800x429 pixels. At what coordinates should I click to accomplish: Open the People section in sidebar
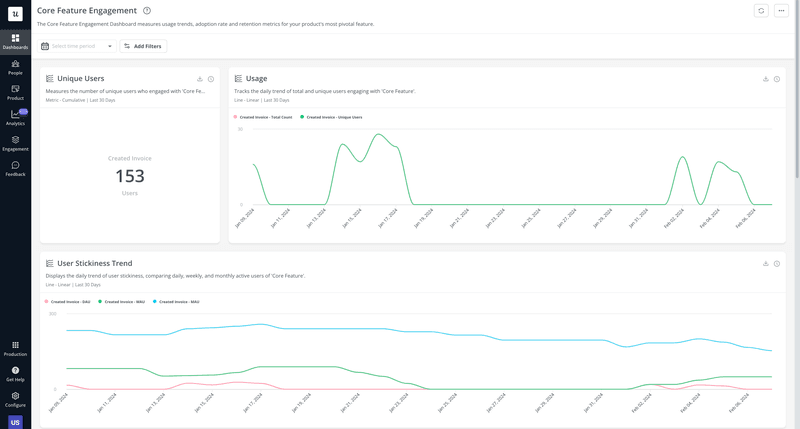(15, 67)
